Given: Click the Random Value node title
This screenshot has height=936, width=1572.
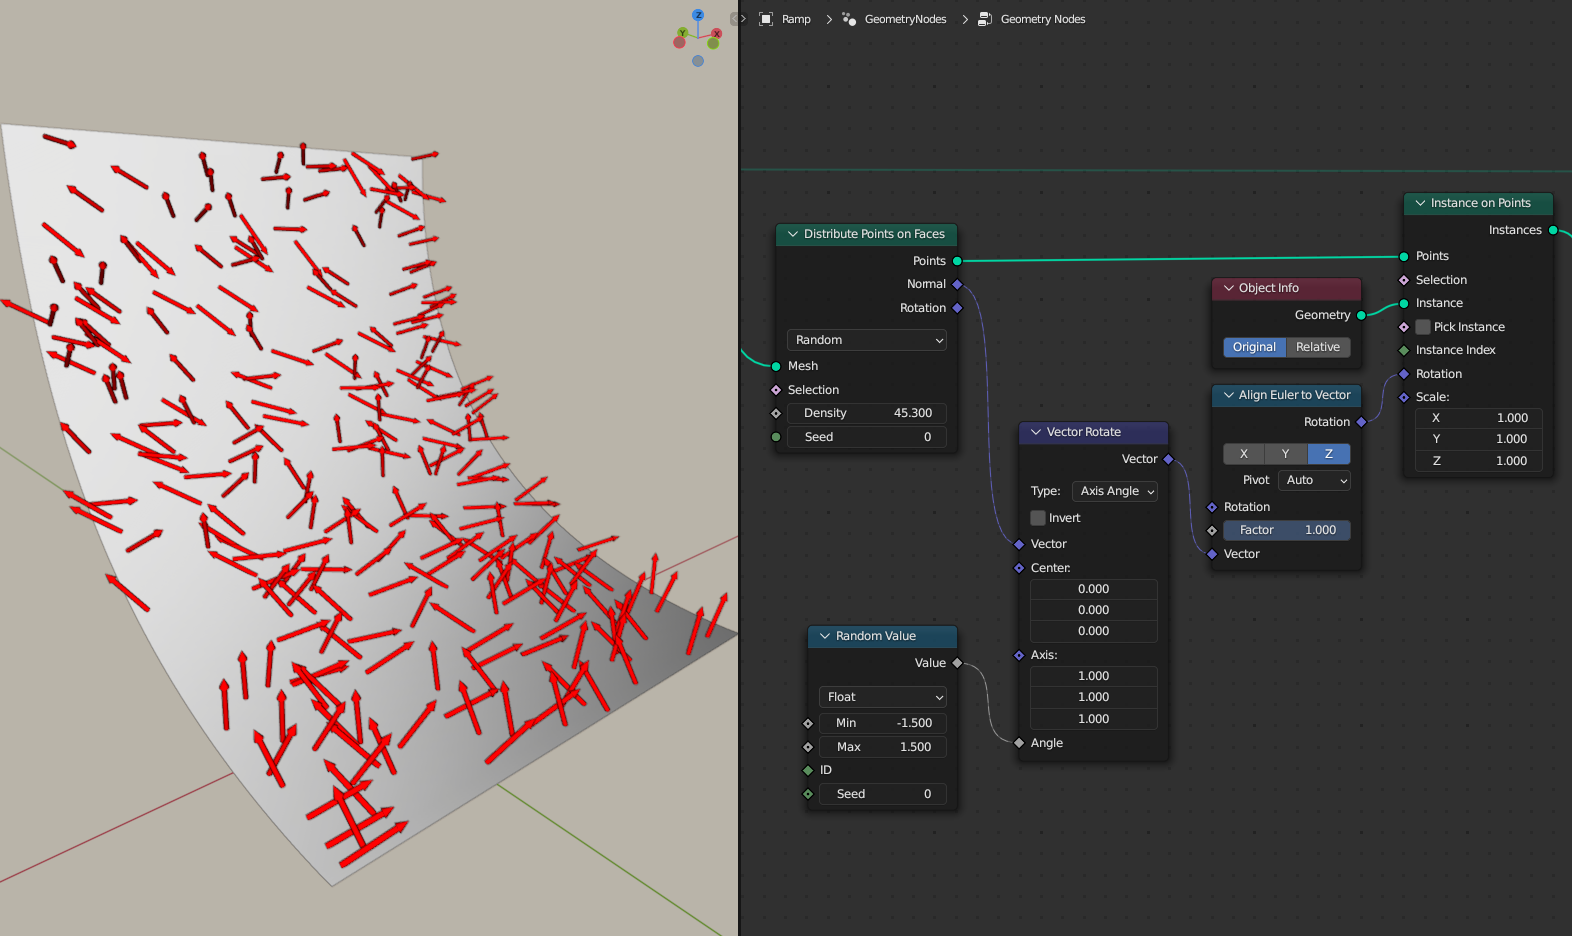Looking at the screenshot, I should point(876,636).
